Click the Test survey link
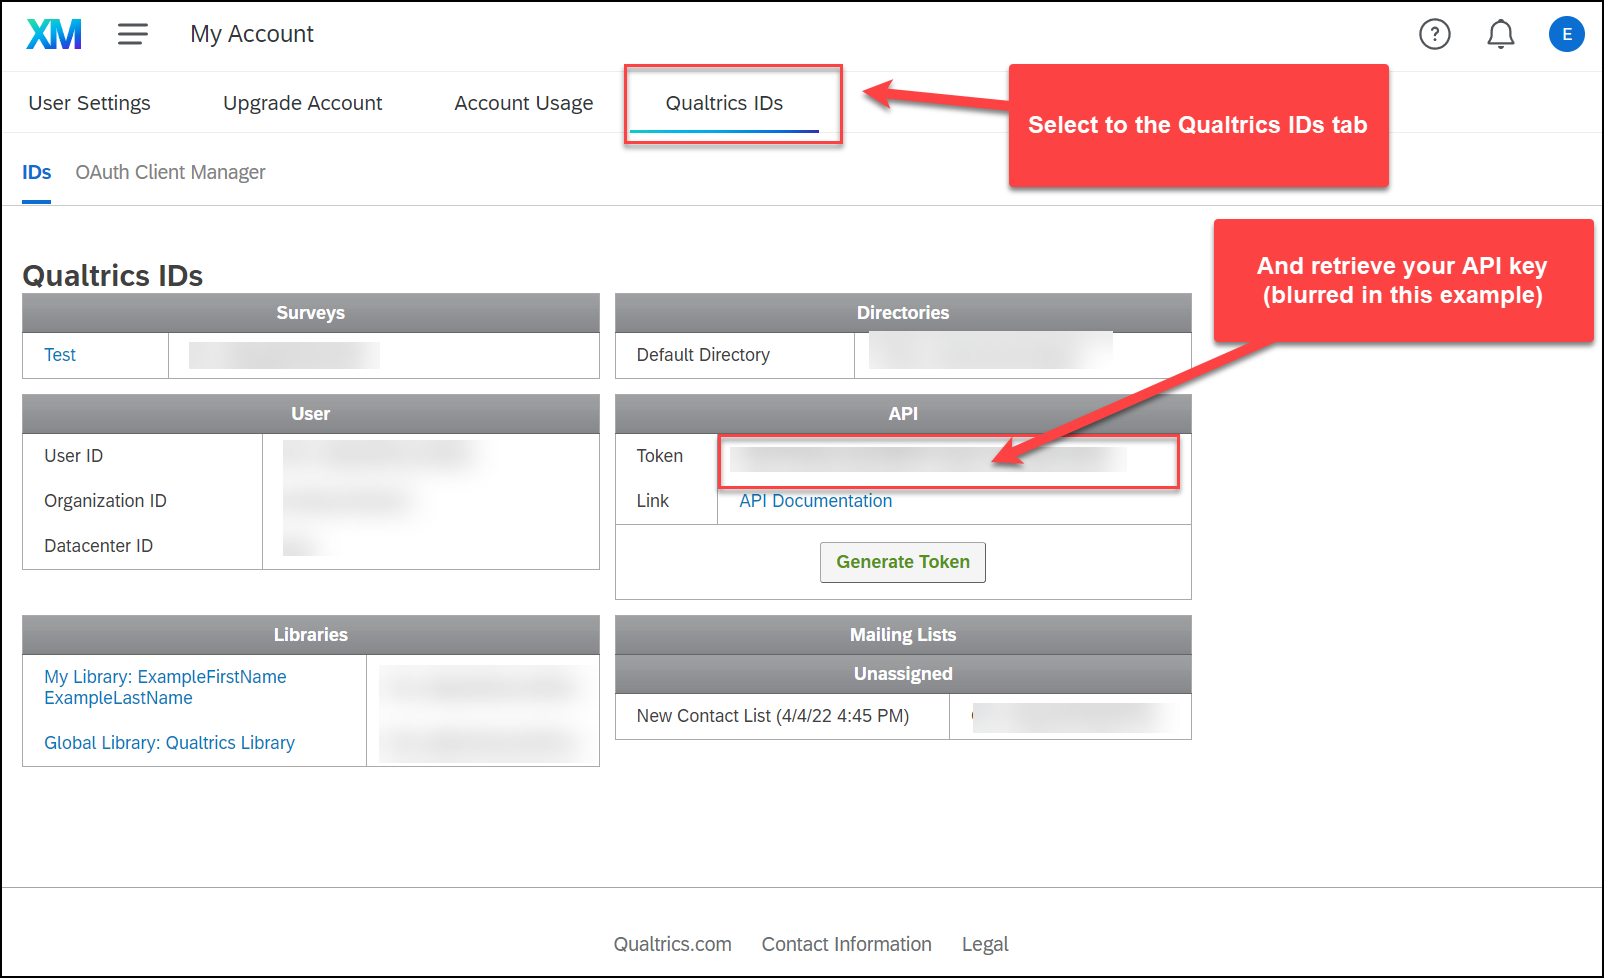 (x=60, y=355)
